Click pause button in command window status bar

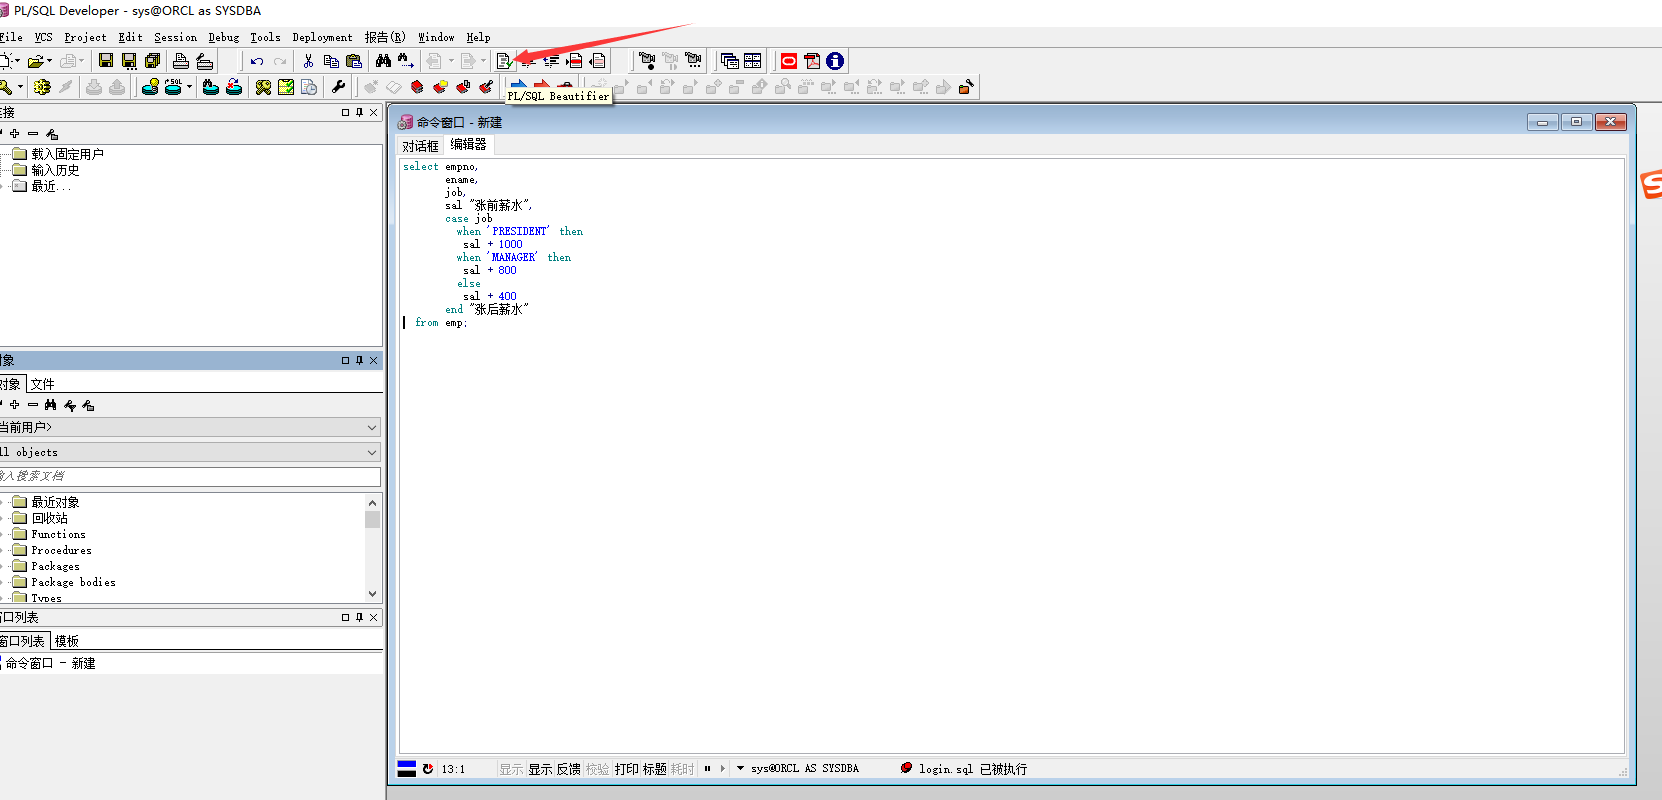point(707,769)
